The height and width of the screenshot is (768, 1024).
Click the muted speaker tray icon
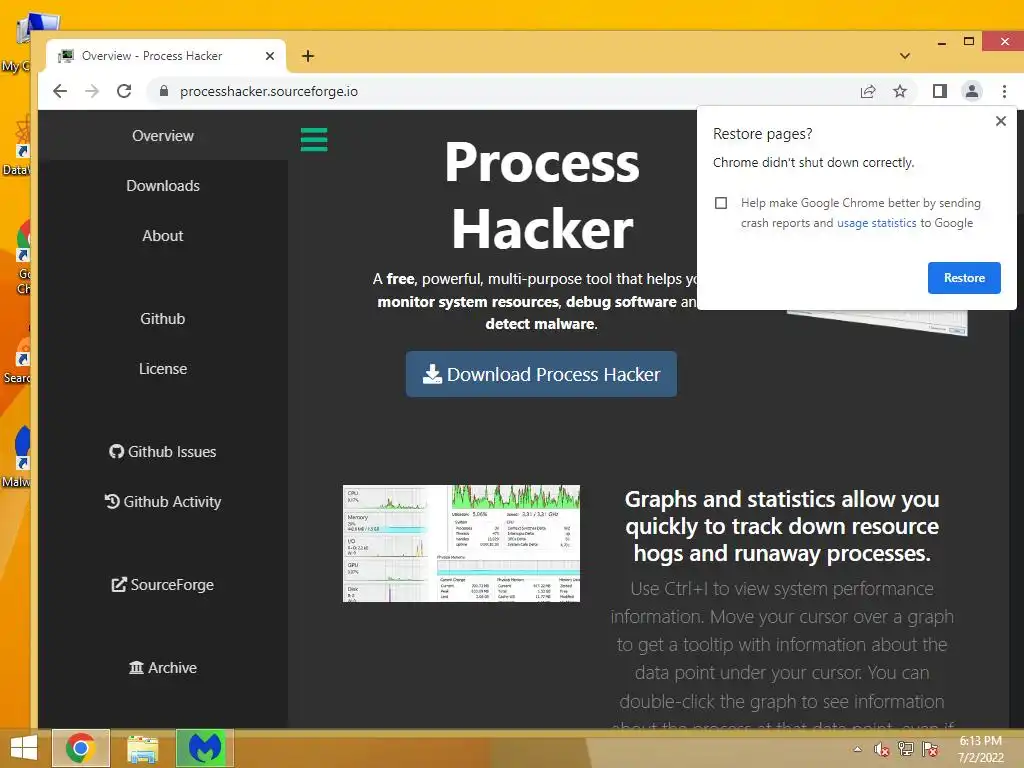(882, 749)
